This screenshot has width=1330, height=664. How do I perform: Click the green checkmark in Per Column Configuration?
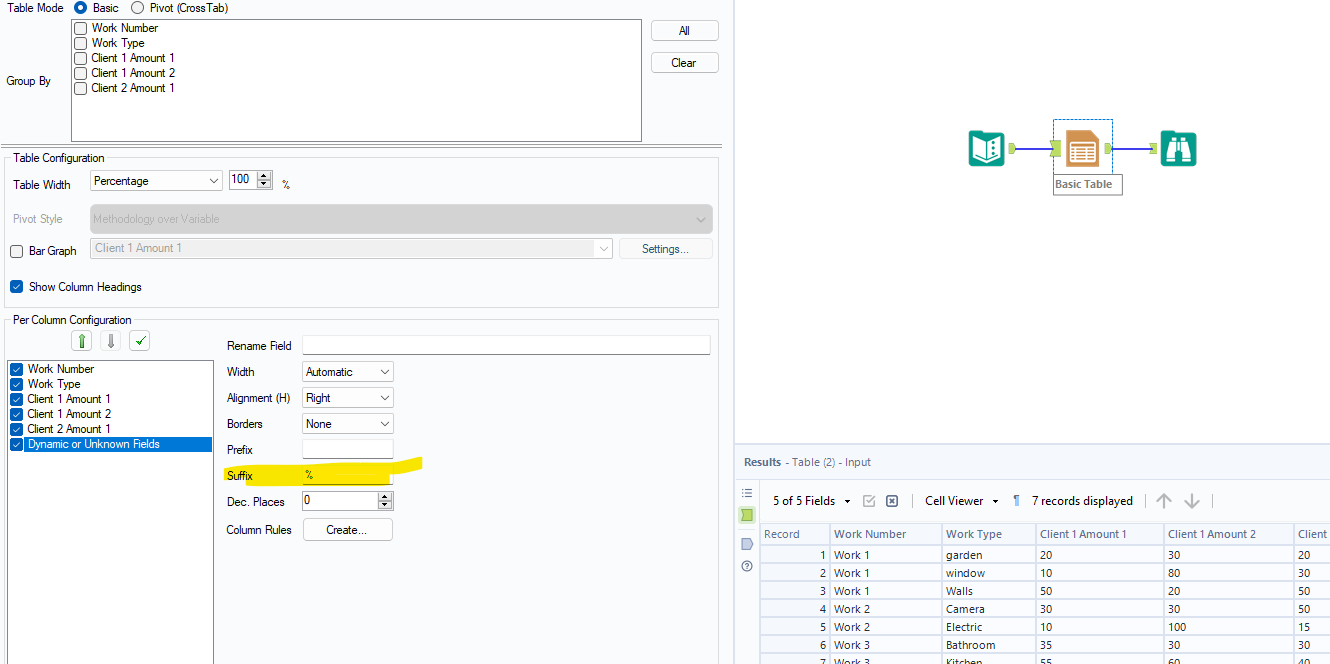pyautogui.click(x=139, y=340)
